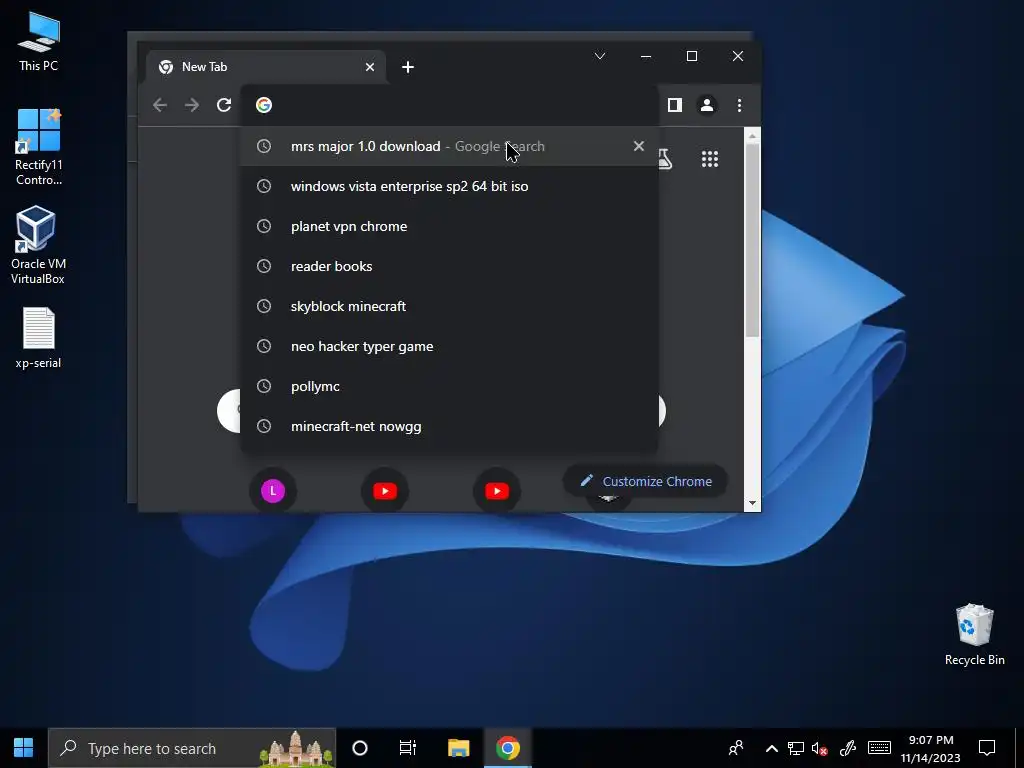Viewport: 1024px width, 768px height.
Task: Show hidden system tray icons
Action: point(771,748)
